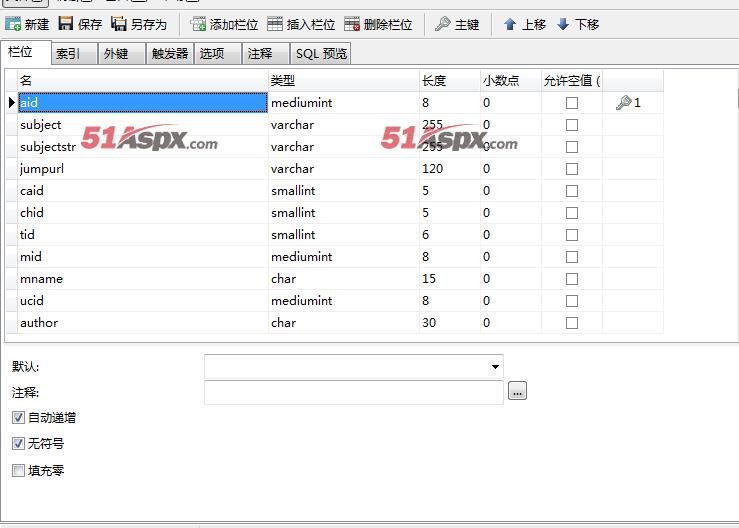The height and width of the screenshot is (528, 739).
Task: Click the varchar type cell of jumpurl
Action: pyautogui.click(x=344, y=169)
